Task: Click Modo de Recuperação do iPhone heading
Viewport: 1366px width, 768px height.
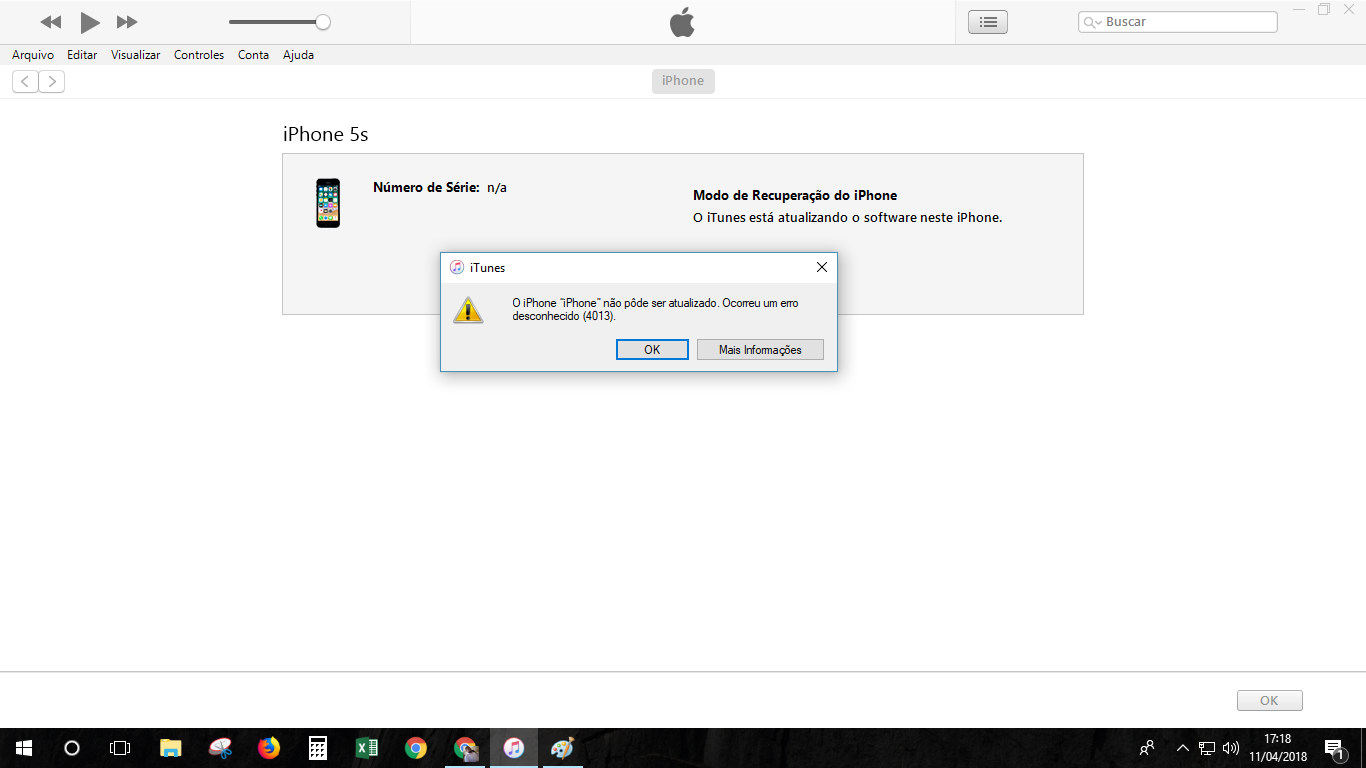Action: (x=795, y=195)
